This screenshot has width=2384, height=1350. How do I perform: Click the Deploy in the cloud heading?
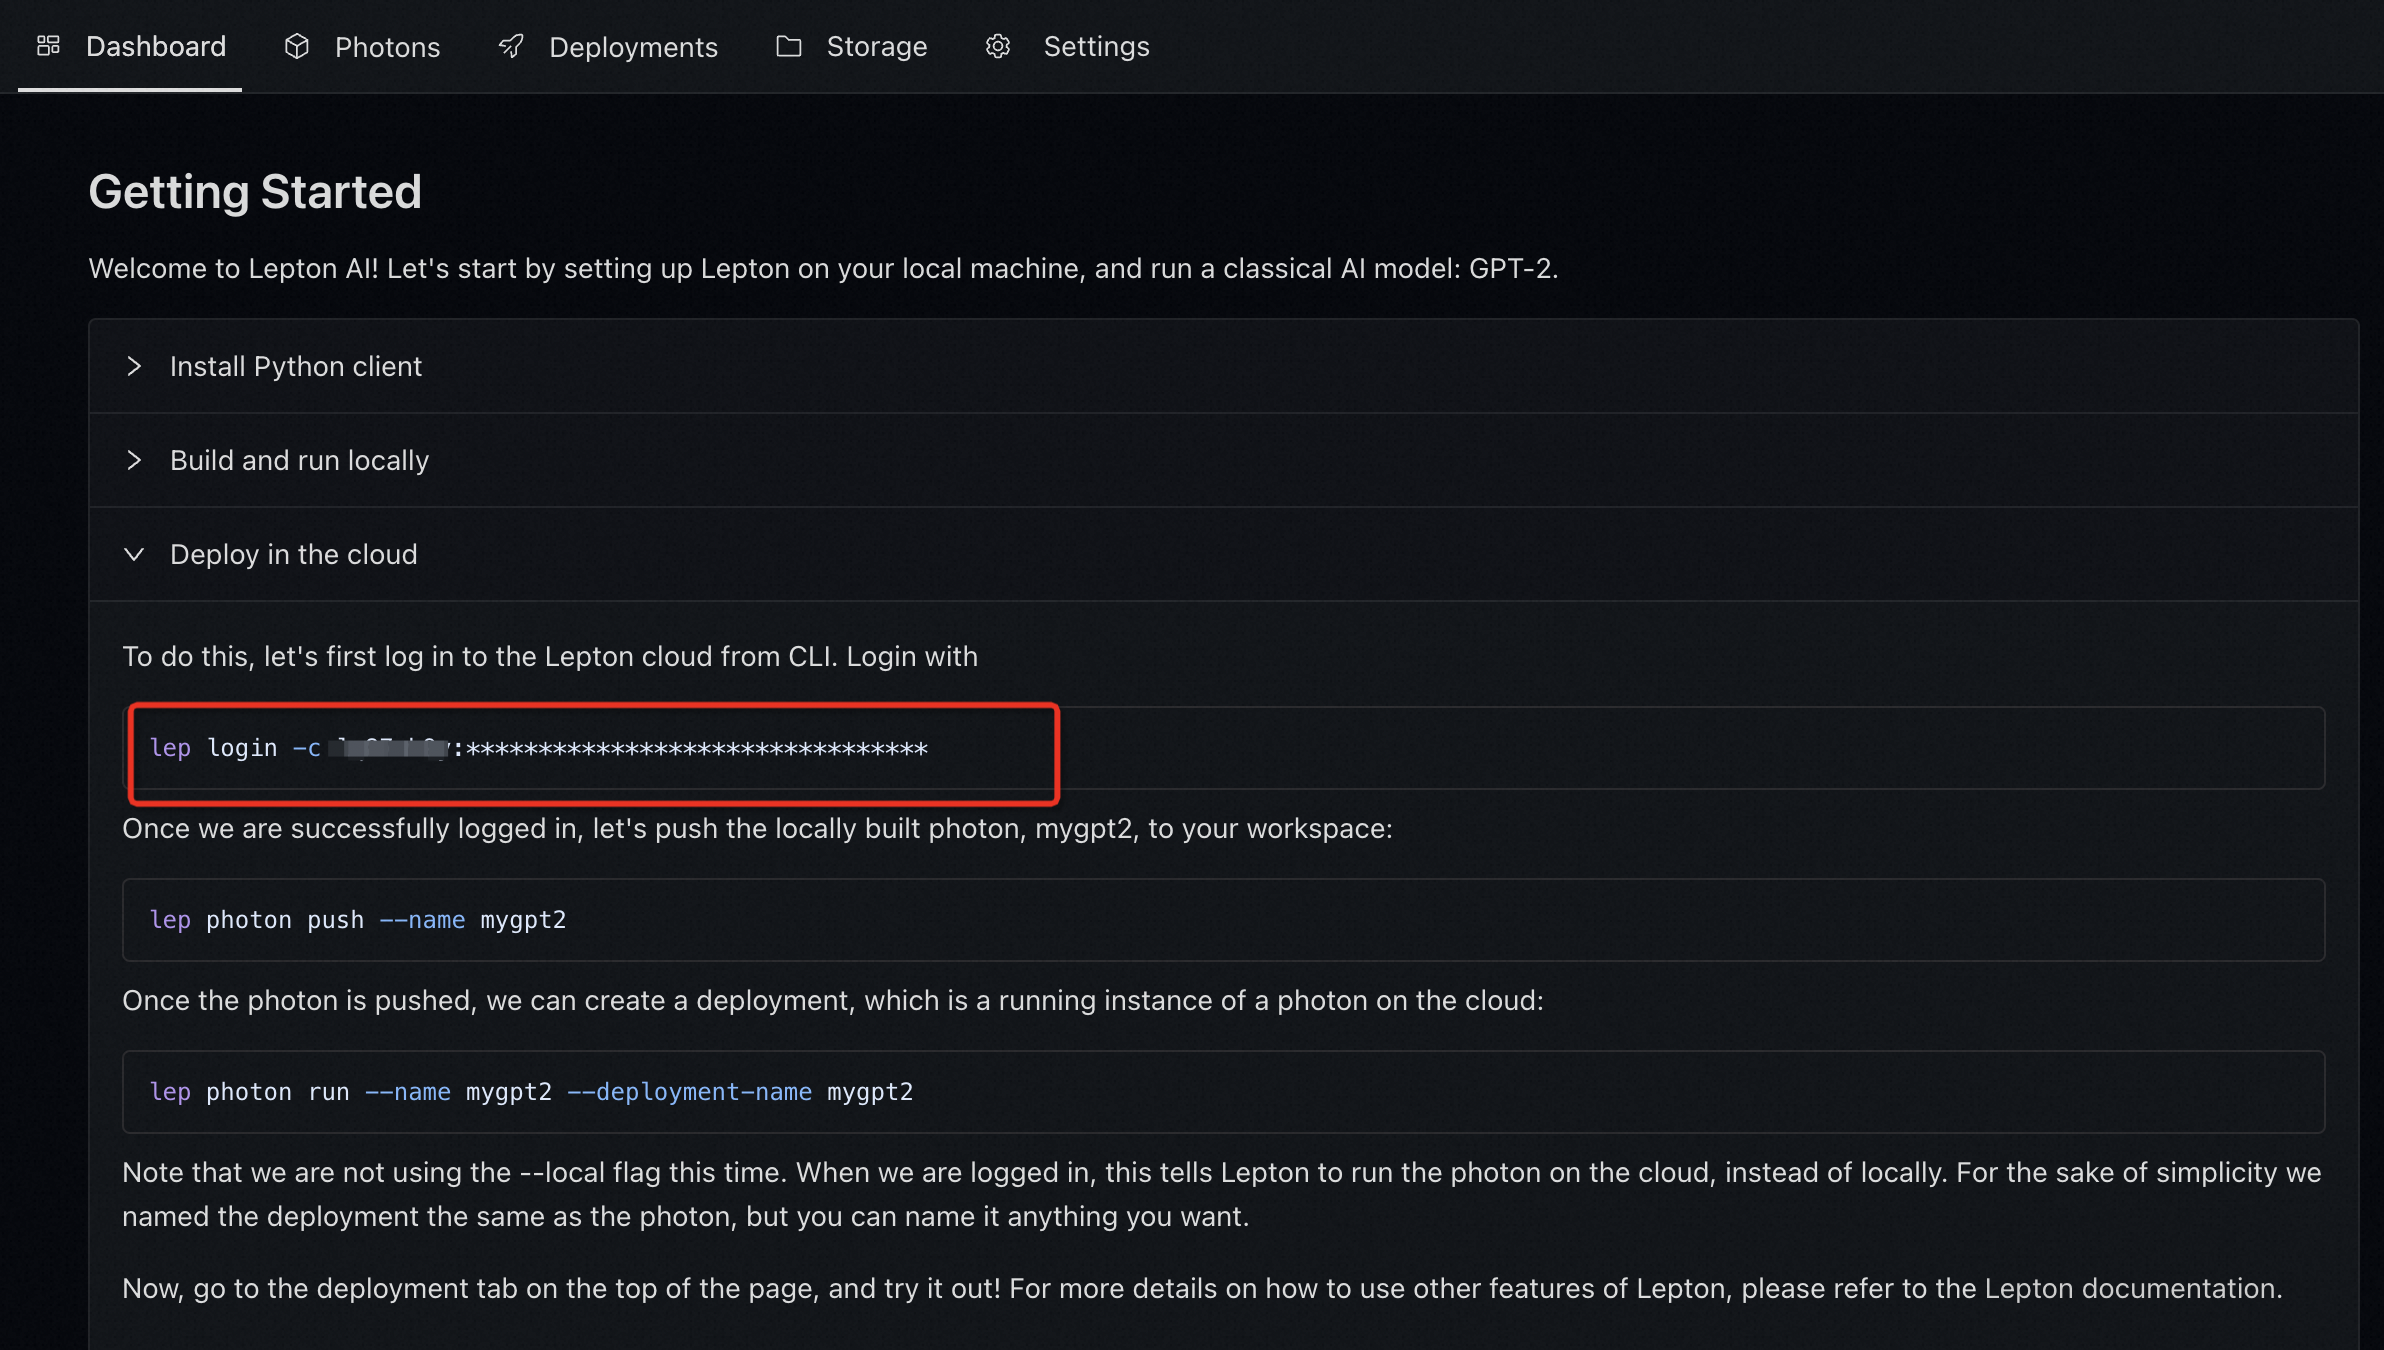point(293,554)
